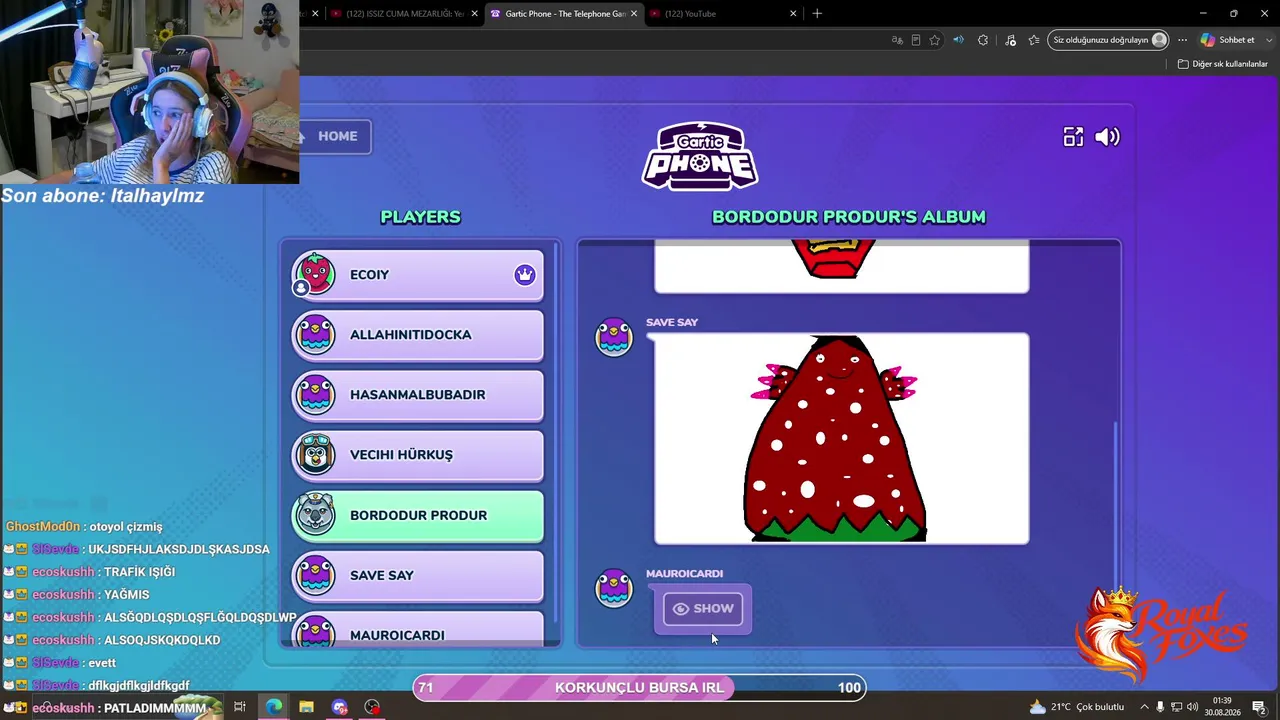
Task: Open Diğer sık kullanılanlar folder
Action: pyautogui.click(x=1222, y=64)
